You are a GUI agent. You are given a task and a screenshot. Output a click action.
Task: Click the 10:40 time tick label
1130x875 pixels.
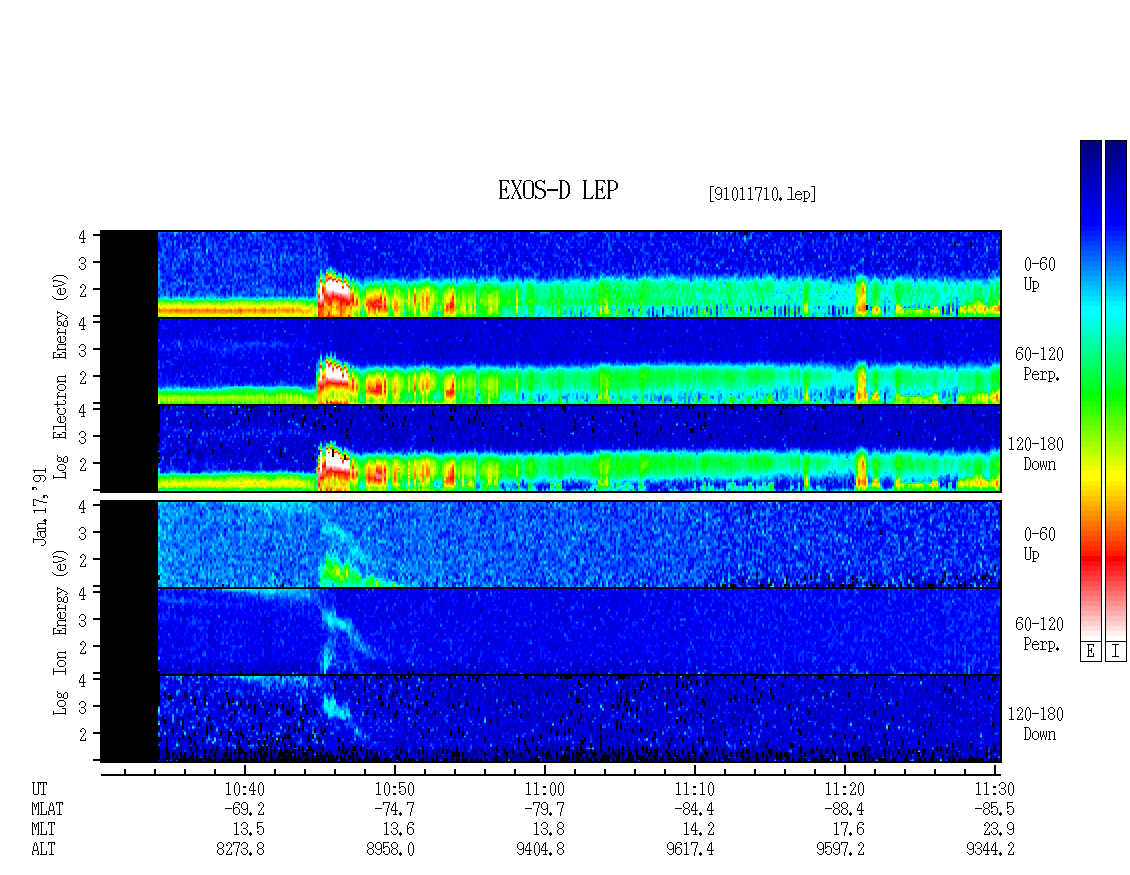click(244, 789)
